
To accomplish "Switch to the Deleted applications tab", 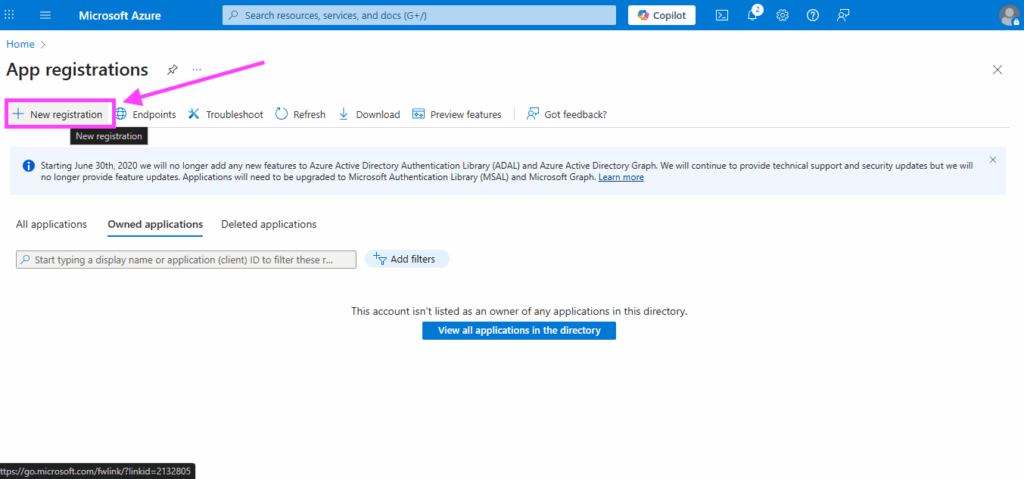I will point(268,224).
